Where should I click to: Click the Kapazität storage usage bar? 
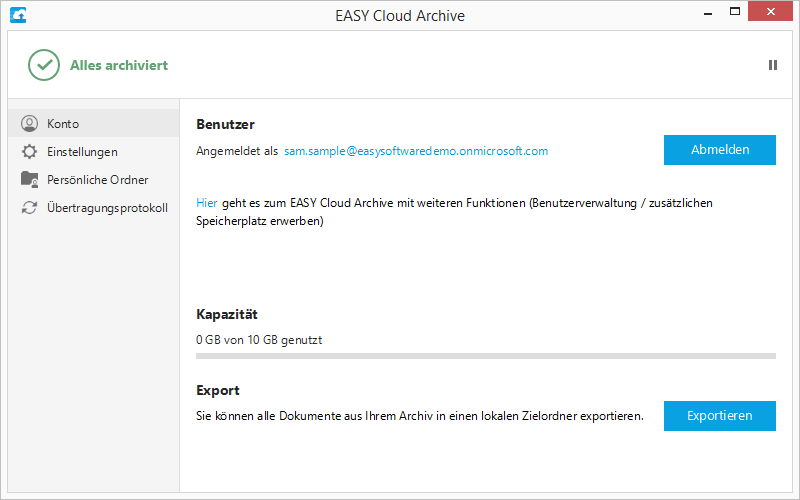(x=486, y=355)
